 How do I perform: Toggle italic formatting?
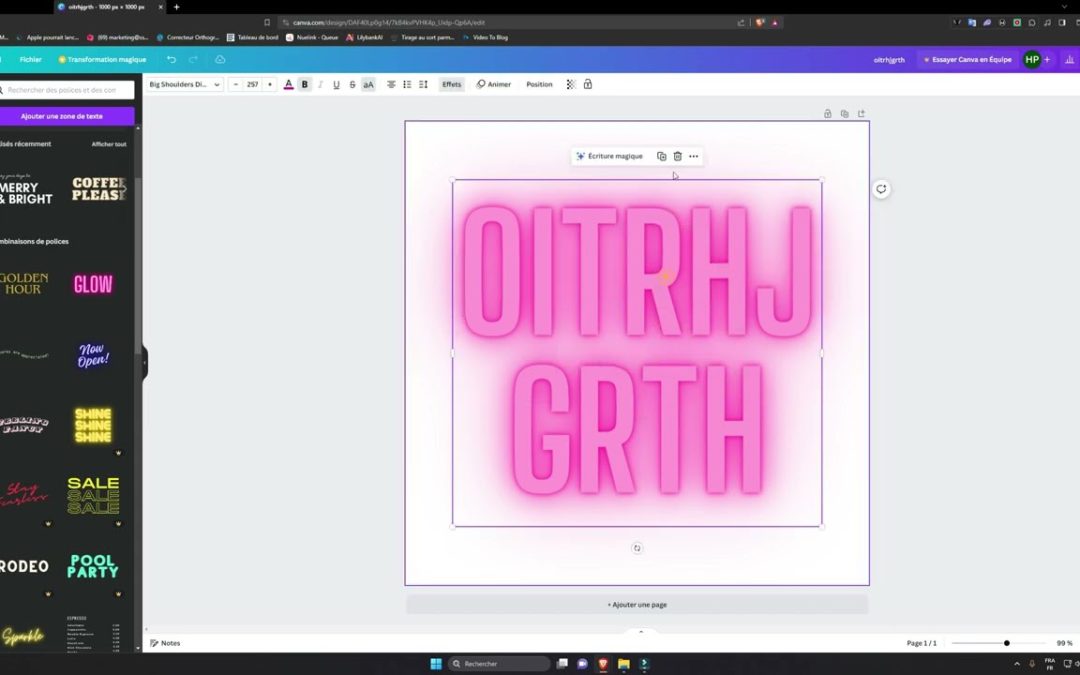pos(320,85)
